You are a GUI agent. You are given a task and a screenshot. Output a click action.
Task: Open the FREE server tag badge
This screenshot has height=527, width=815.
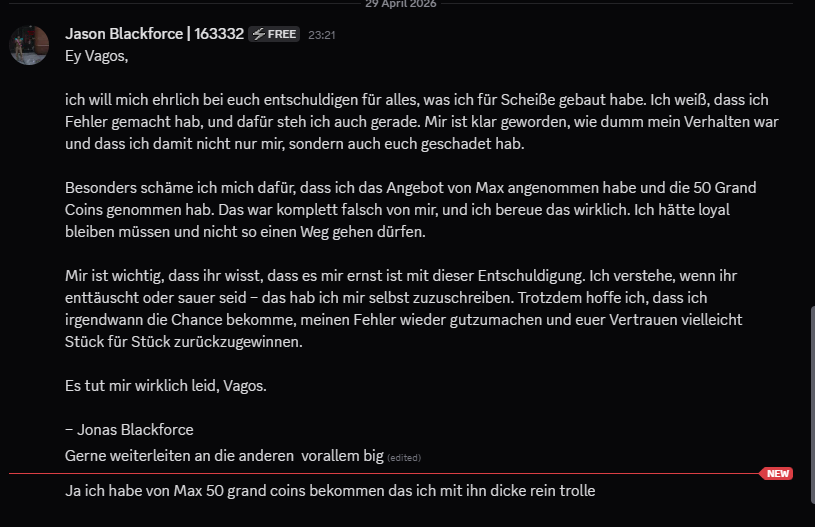click(274, 34)
